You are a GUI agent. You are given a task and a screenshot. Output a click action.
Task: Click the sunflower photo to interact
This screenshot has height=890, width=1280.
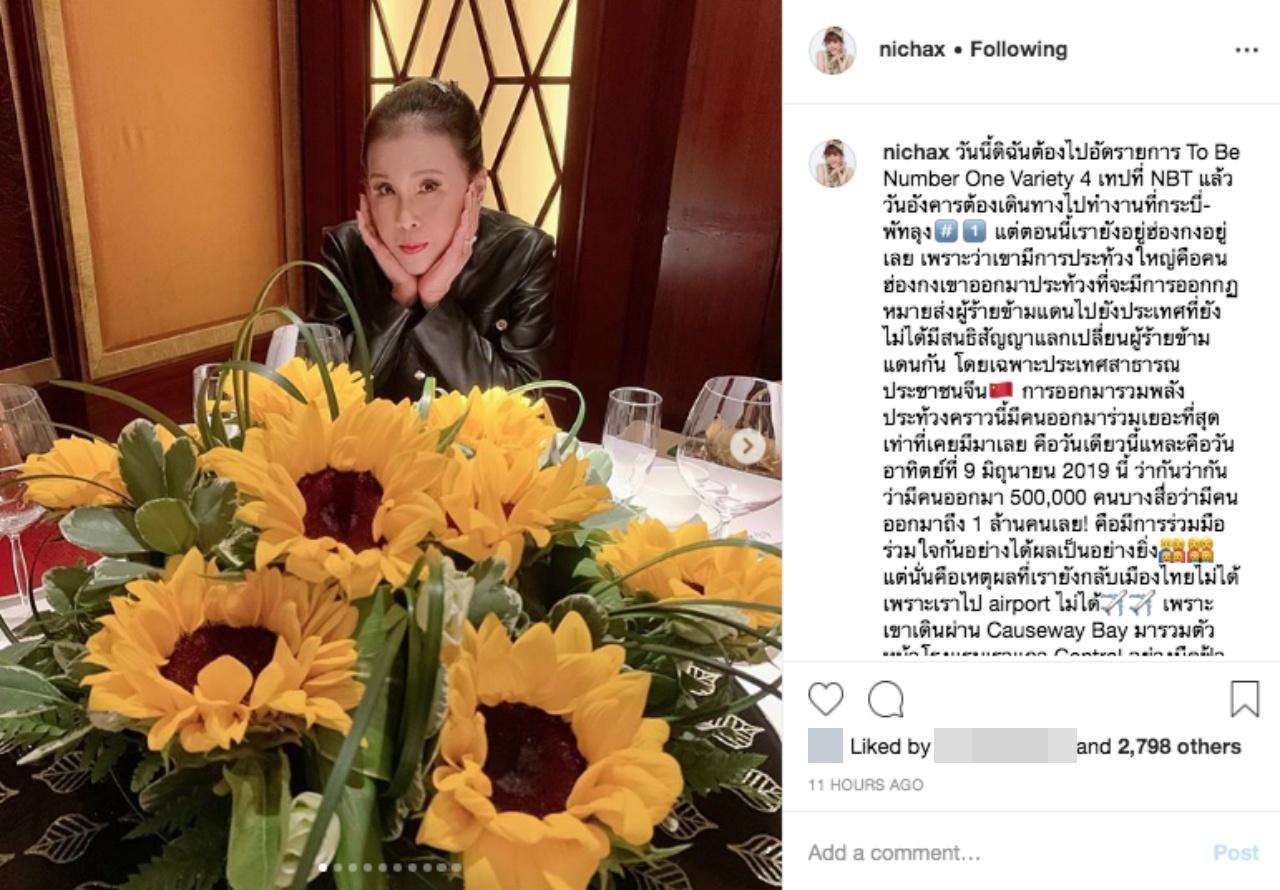[391, 445]
